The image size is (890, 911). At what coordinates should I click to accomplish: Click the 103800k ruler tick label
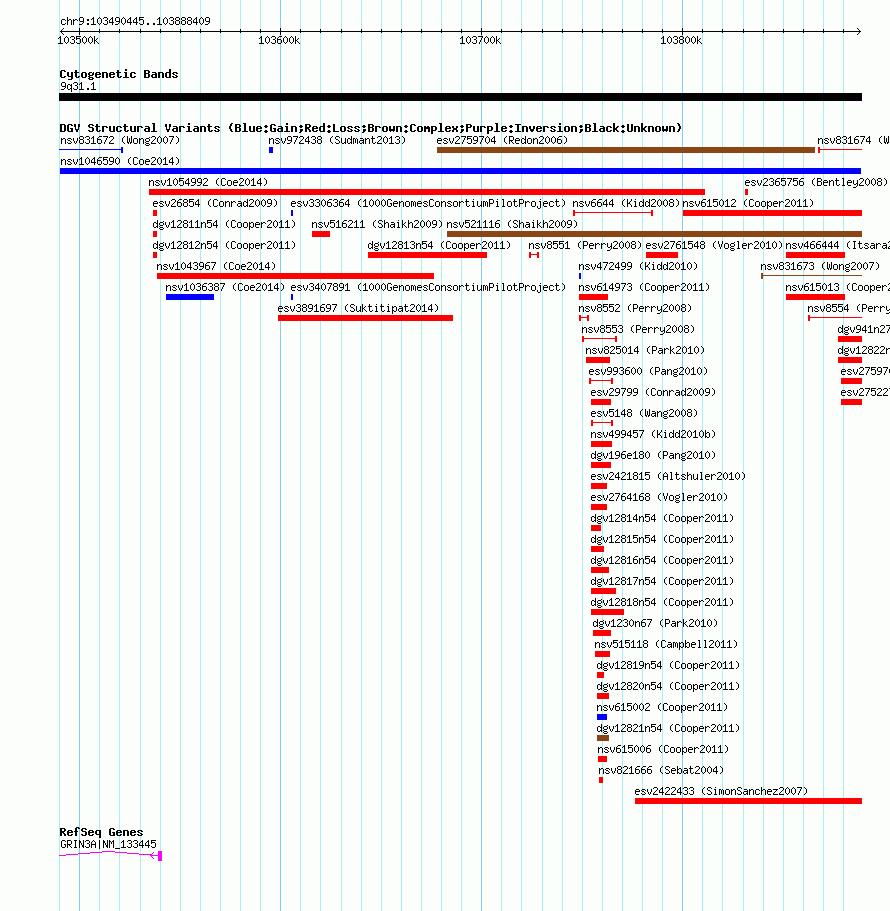[681, 40]
